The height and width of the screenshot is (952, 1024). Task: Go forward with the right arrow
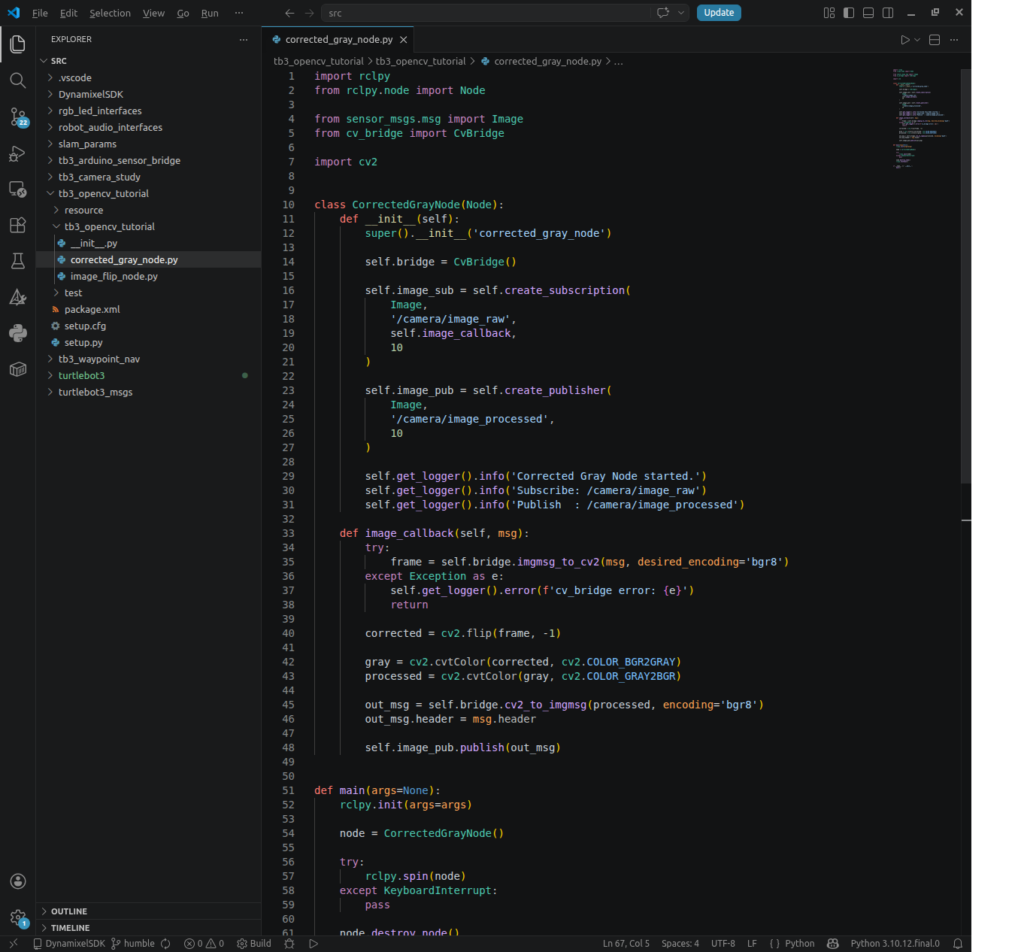[310, 13]
